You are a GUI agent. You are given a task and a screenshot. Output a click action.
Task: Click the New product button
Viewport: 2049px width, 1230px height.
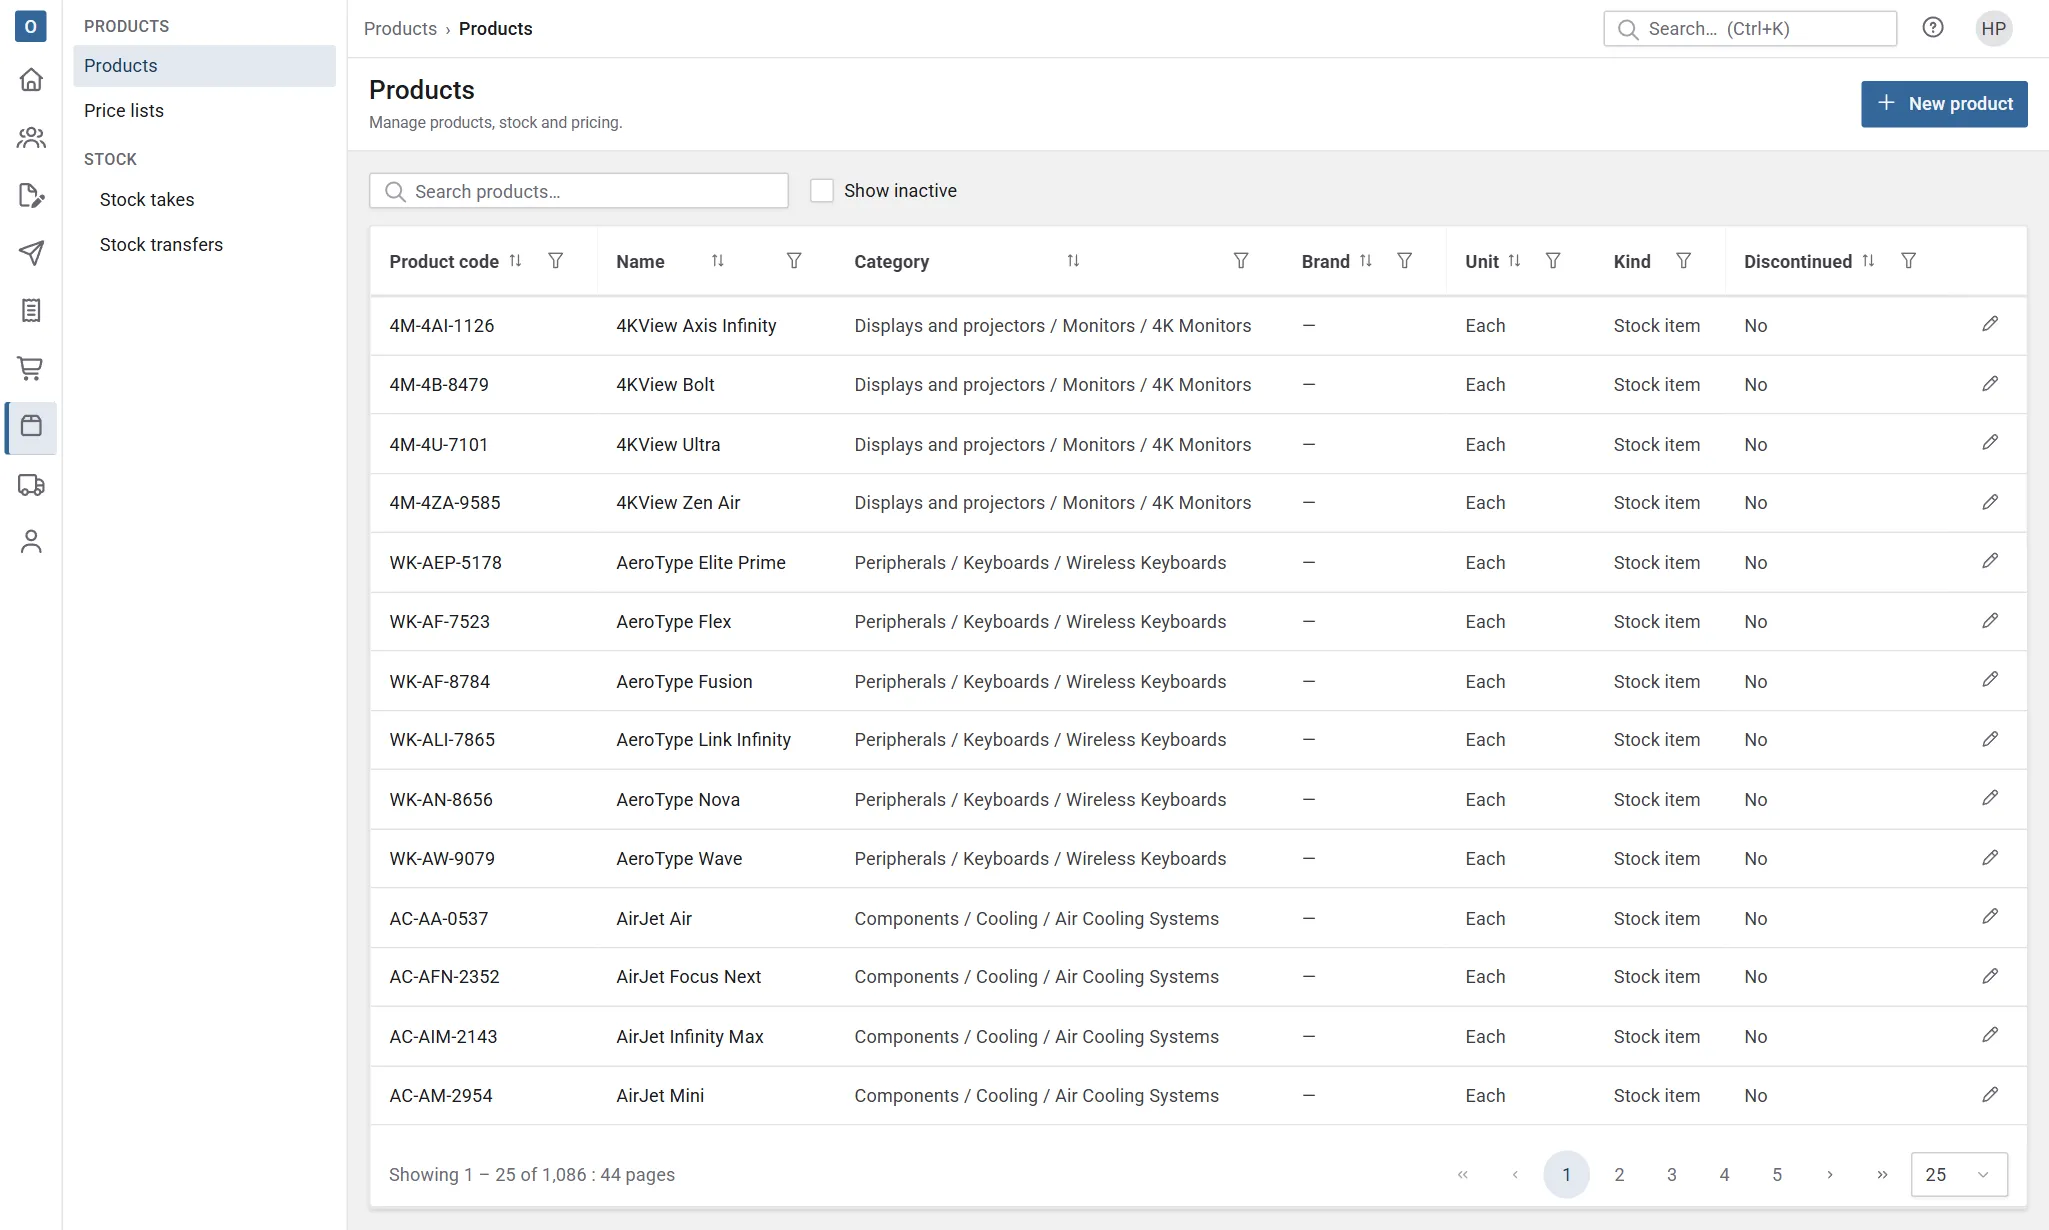pos(1944,104)
